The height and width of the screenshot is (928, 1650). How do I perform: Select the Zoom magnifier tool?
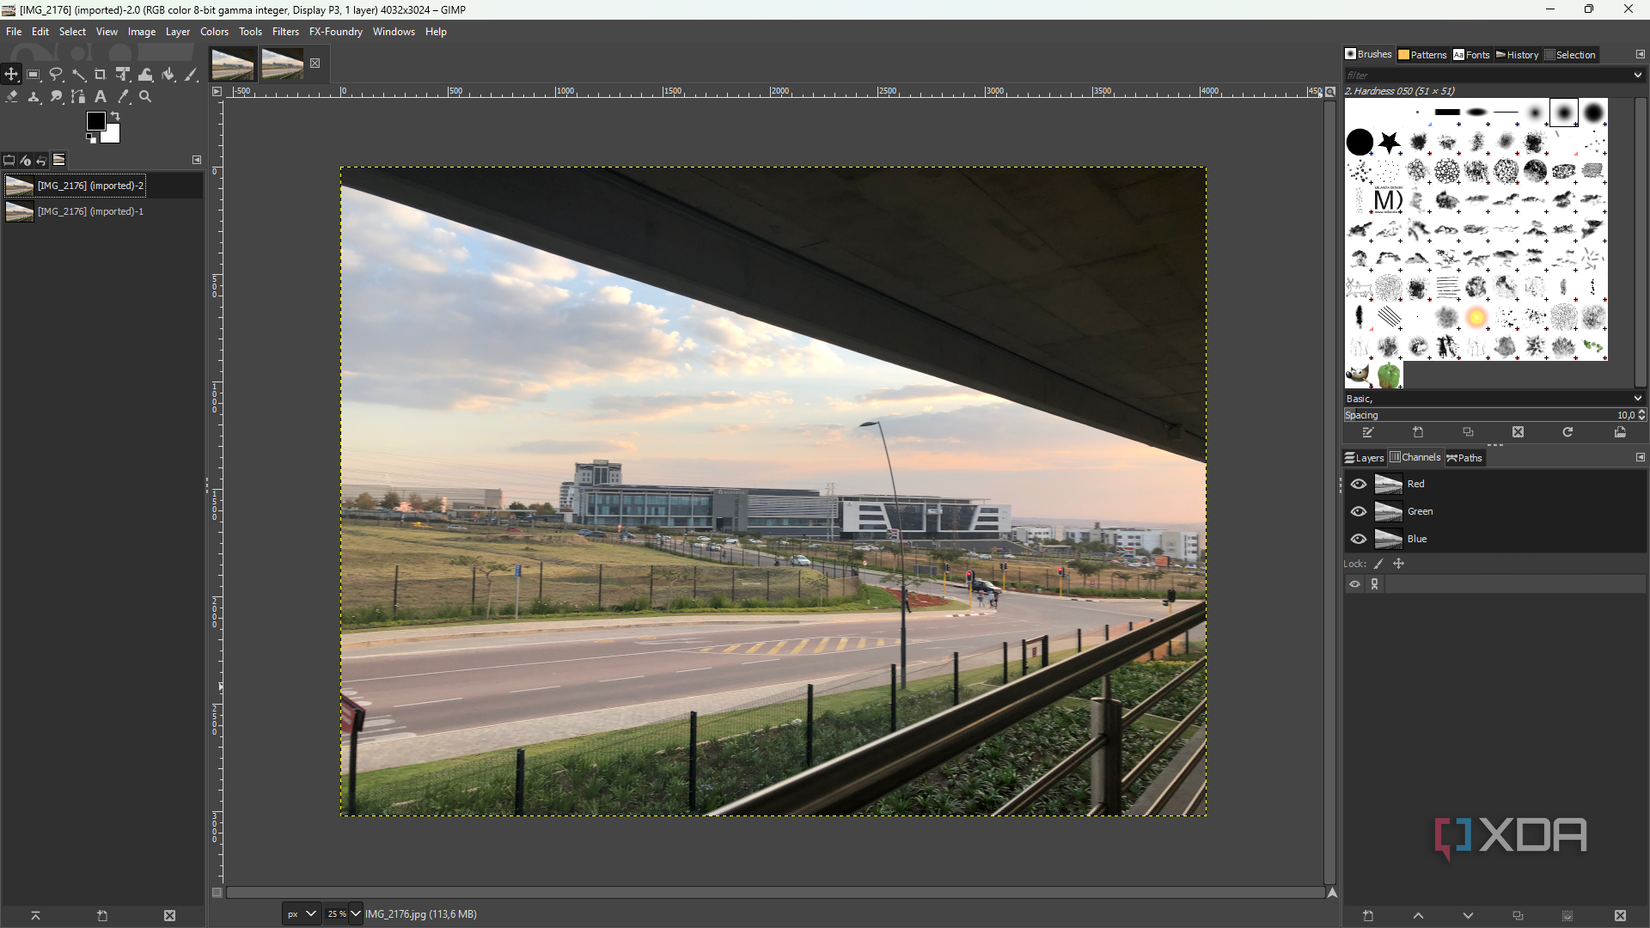[x=145, y=96]
